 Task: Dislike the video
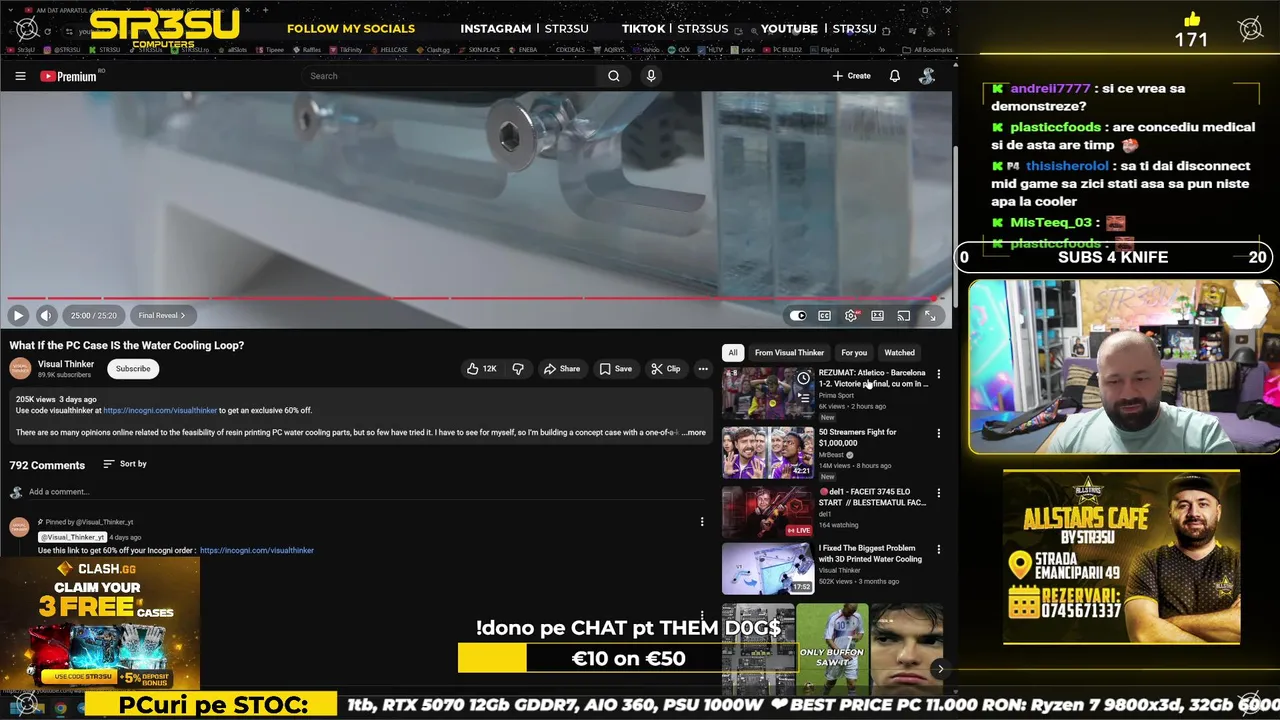click(518, 369)
